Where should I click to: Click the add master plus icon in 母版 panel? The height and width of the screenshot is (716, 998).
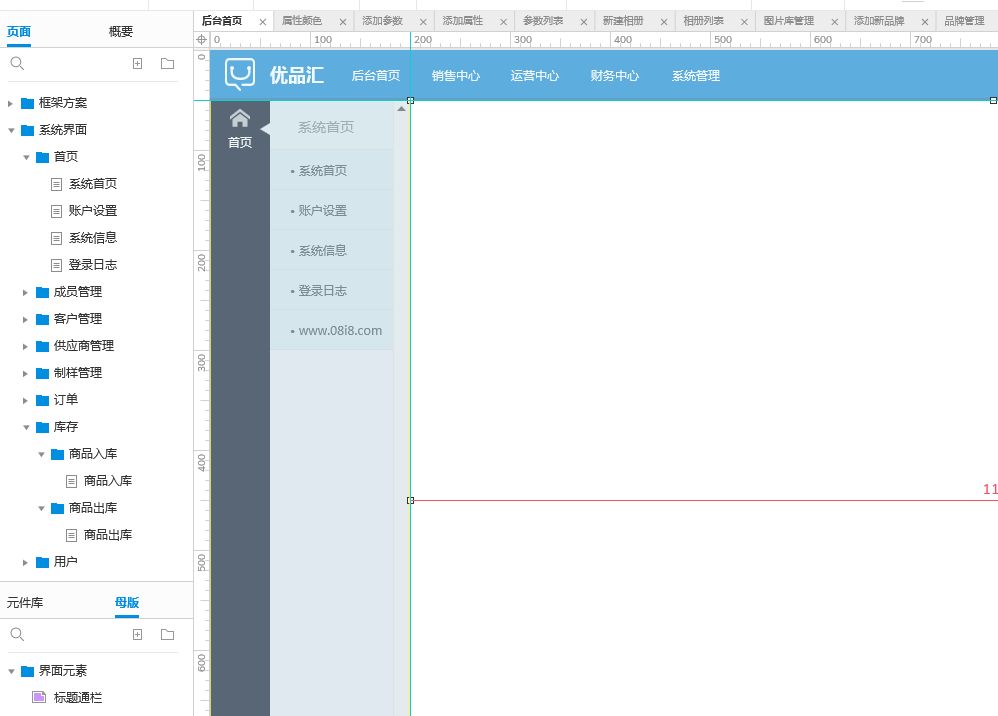137,634
